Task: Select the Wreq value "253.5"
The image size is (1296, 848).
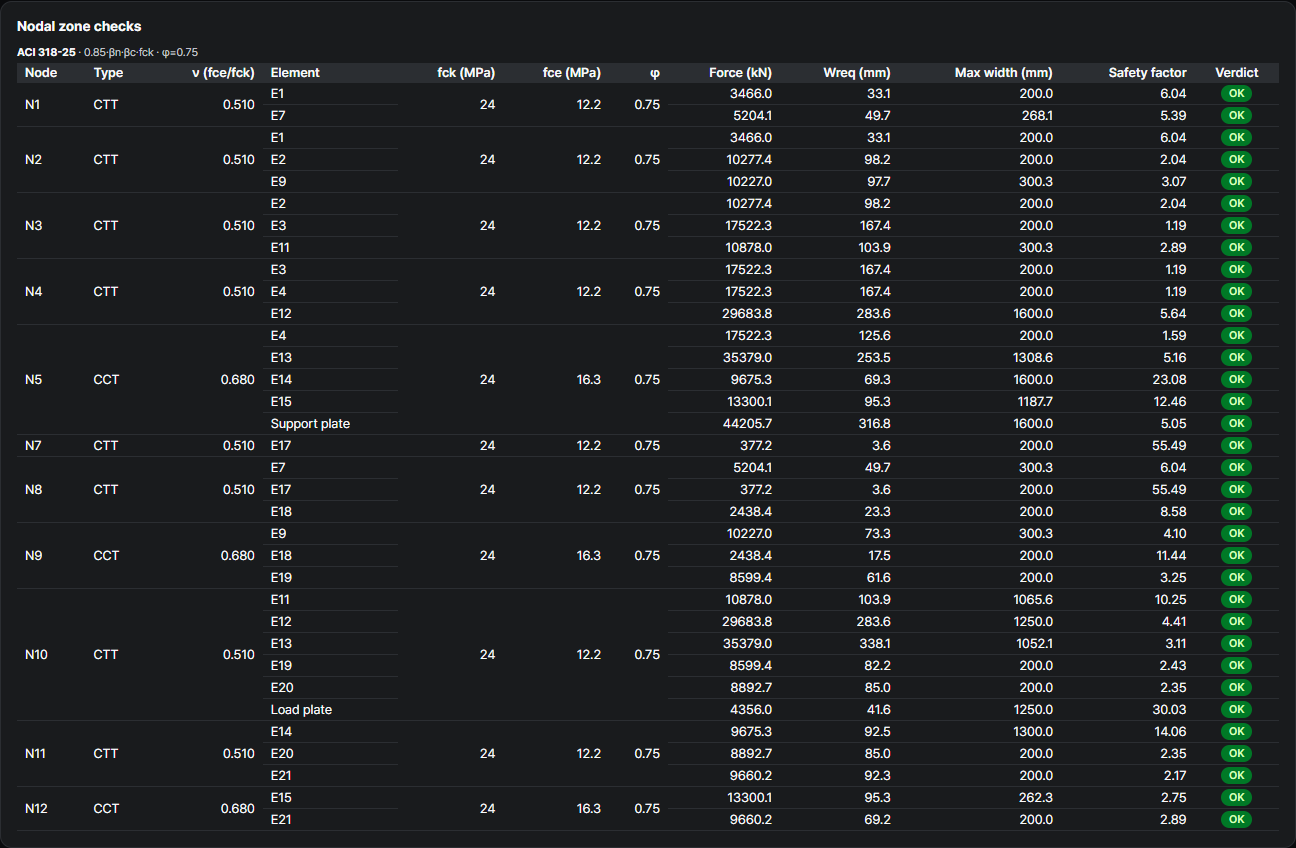Action: click(x=875, y=358)
